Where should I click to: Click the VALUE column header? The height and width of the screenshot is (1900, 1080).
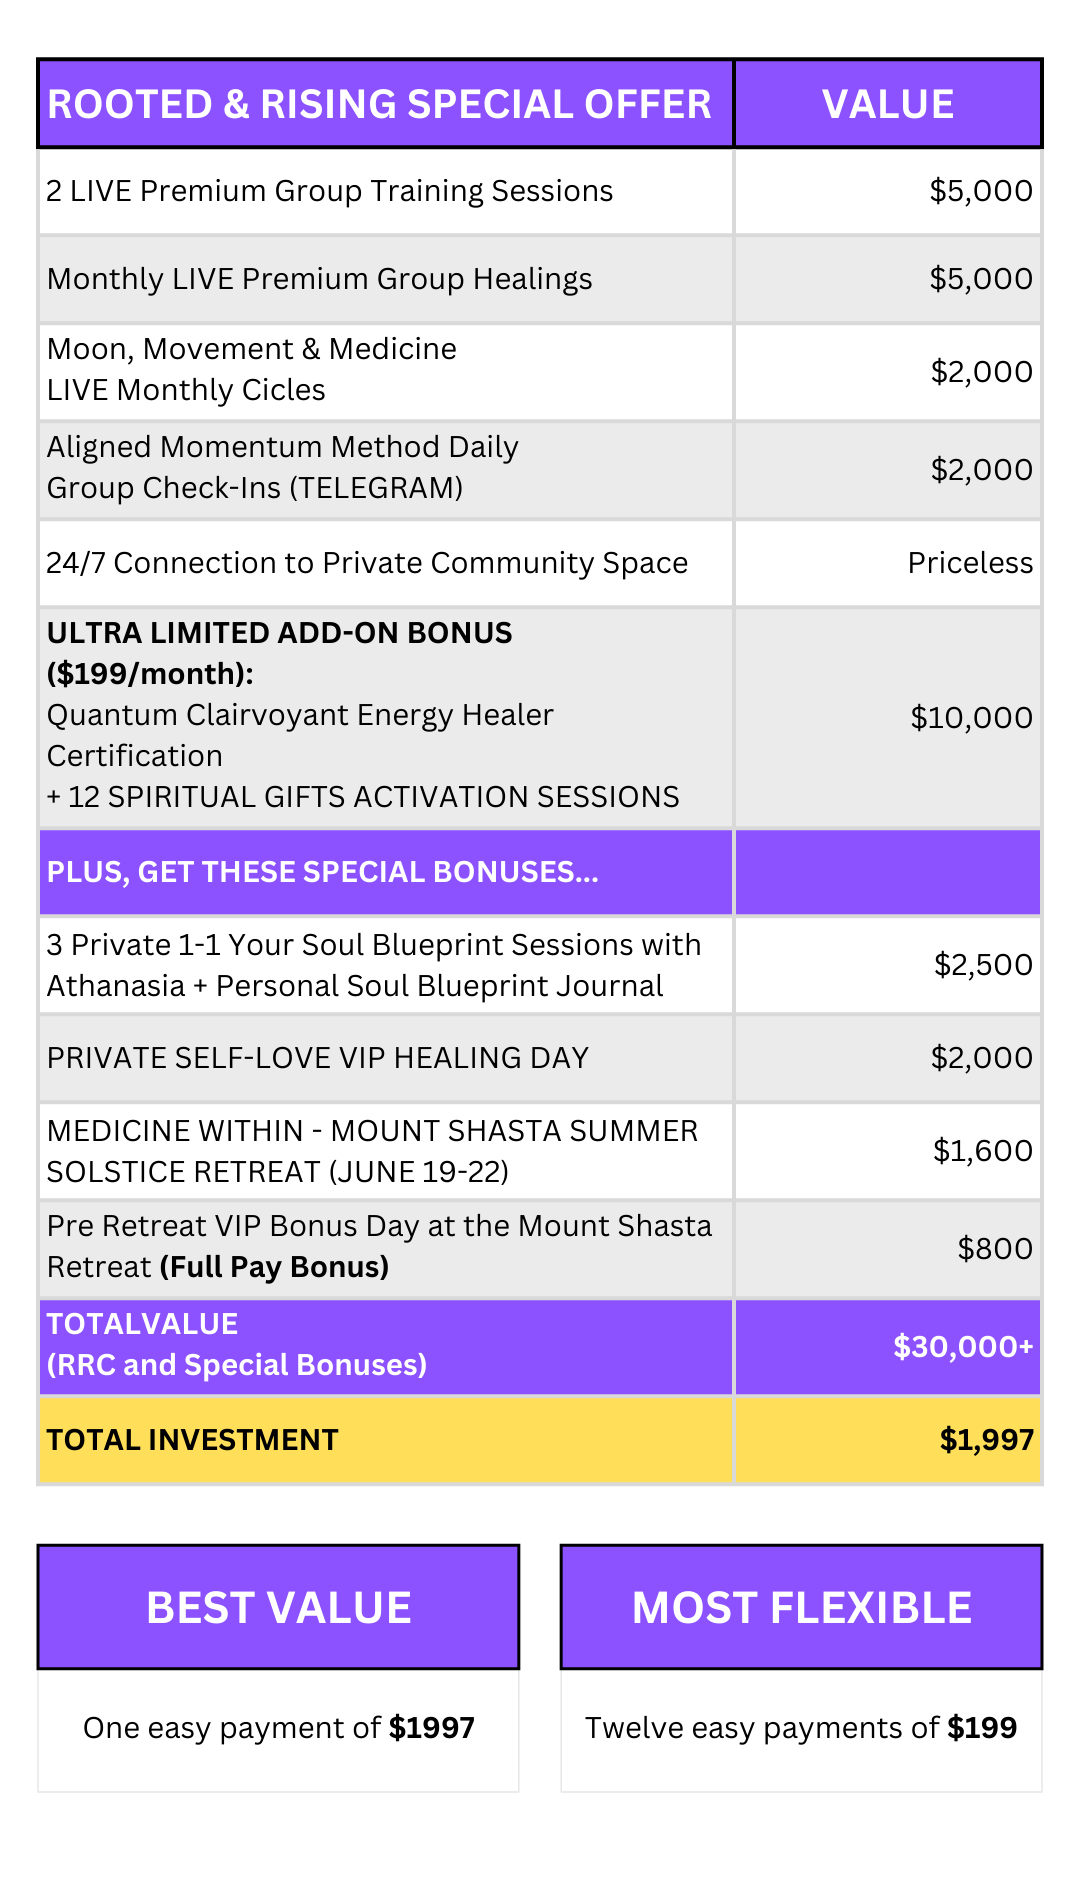pyautogui.click(x=888, y=104)
